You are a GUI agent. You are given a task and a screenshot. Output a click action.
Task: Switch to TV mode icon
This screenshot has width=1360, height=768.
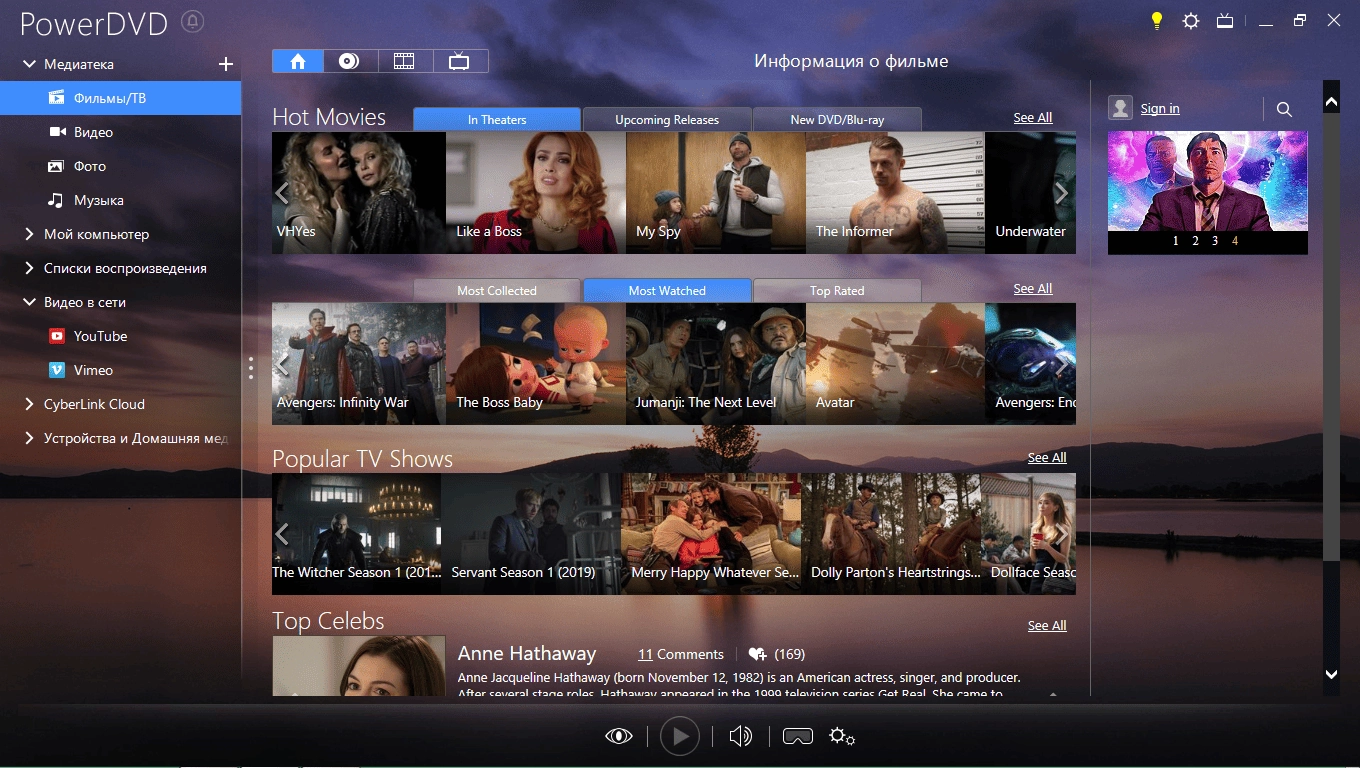click(x=1225, y=20)
